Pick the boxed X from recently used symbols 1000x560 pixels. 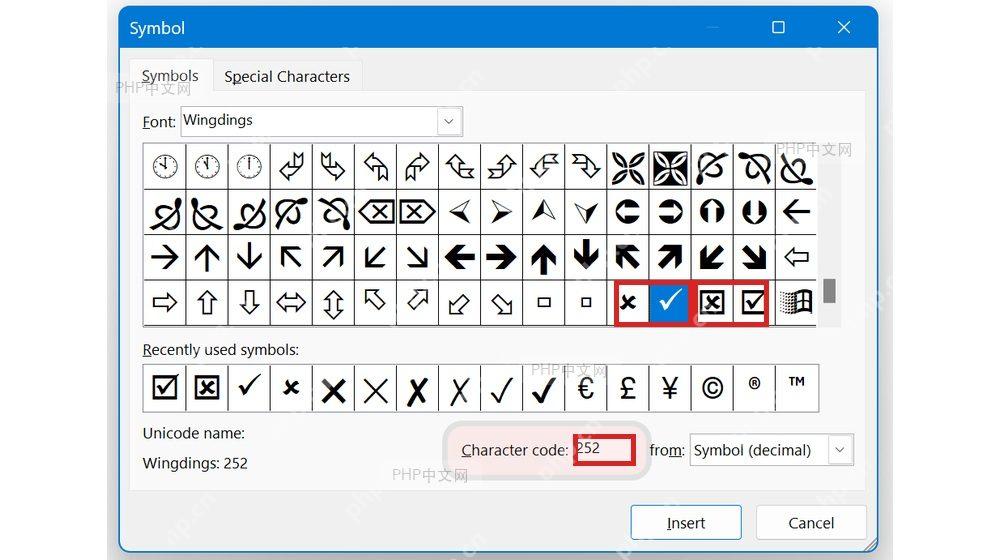coord(207,388)
